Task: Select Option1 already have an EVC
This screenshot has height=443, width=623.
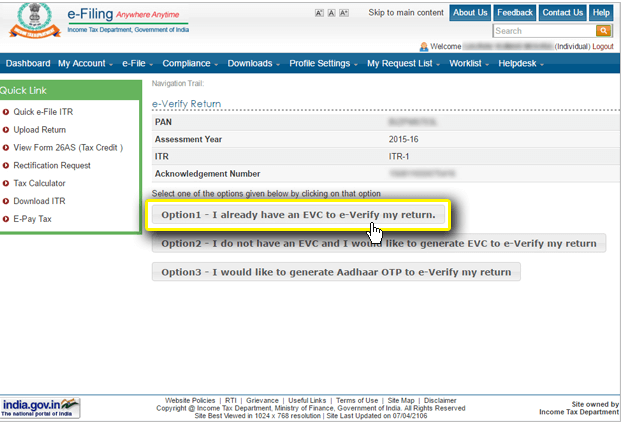Action: (x=298, y=215)
